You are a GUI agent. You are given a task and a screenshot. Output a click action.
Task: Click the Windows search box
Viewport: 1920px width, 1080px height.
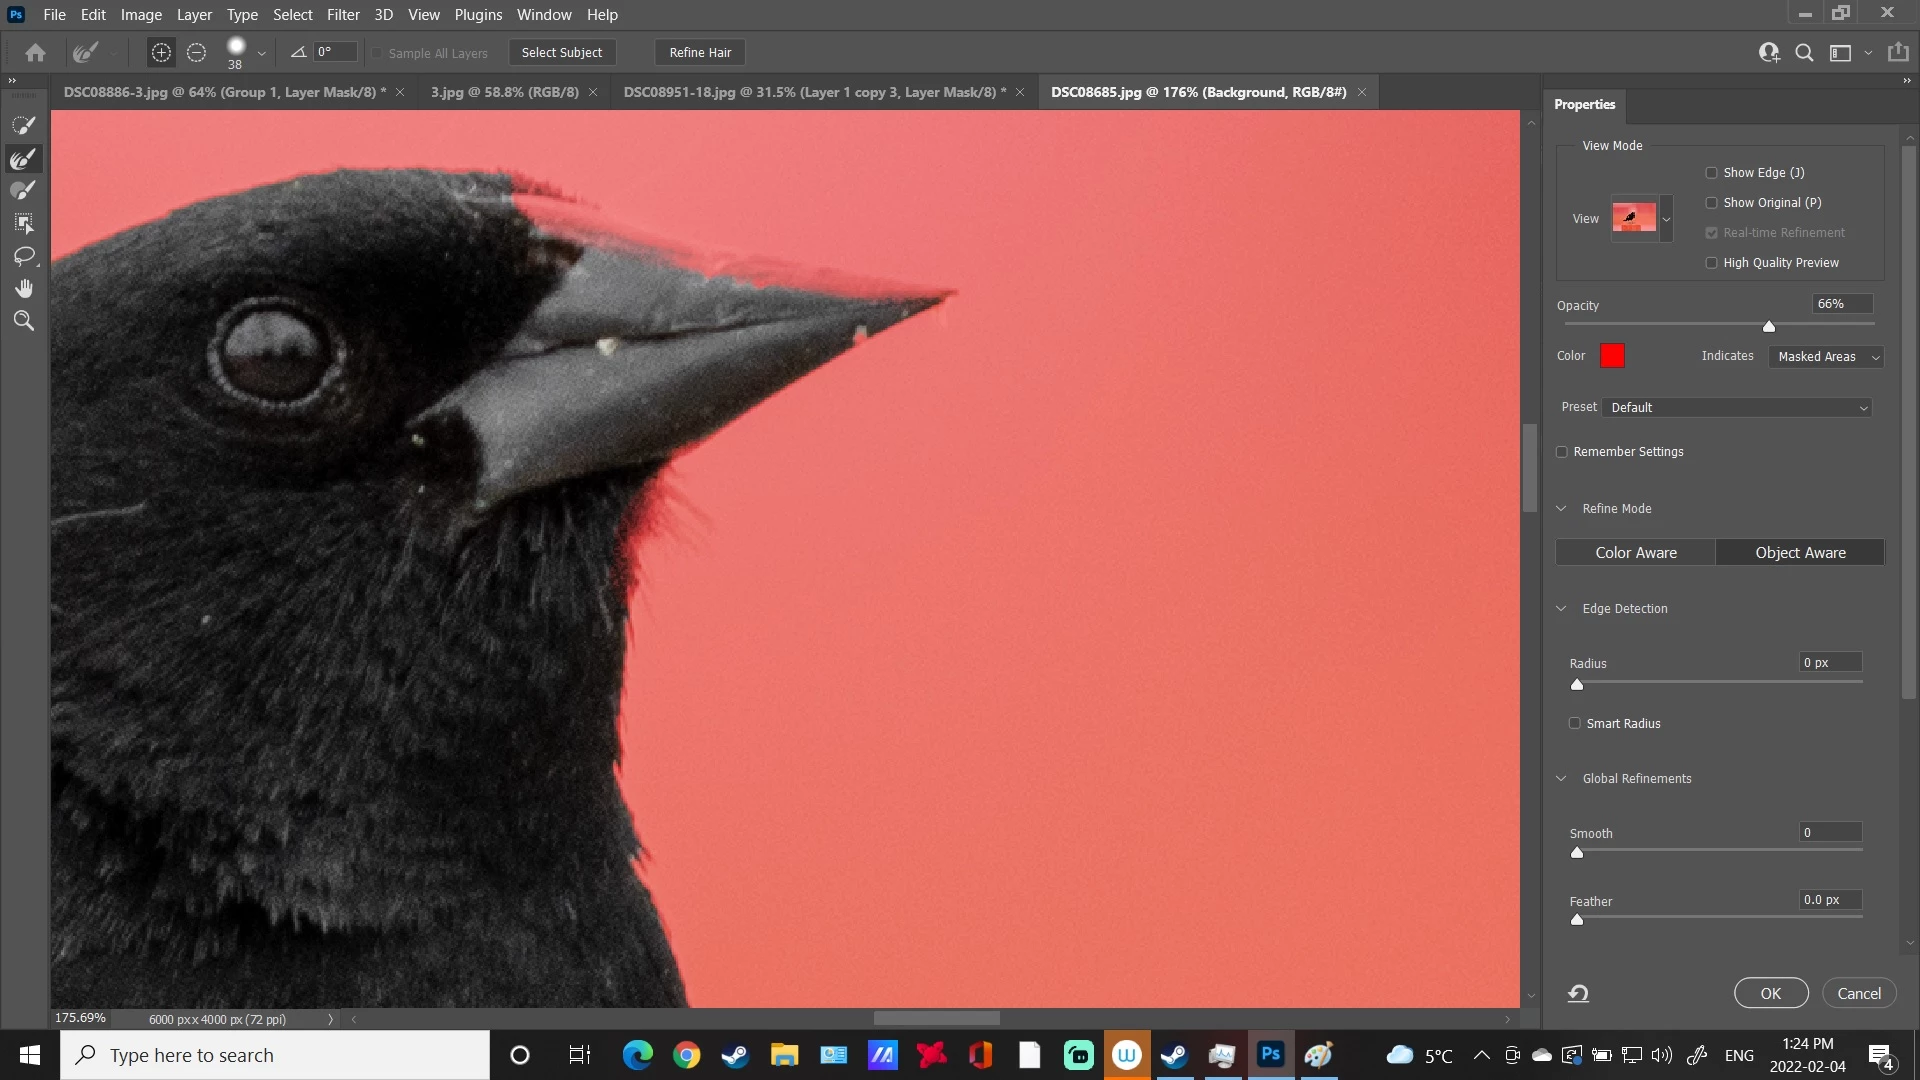(275, 1055)
